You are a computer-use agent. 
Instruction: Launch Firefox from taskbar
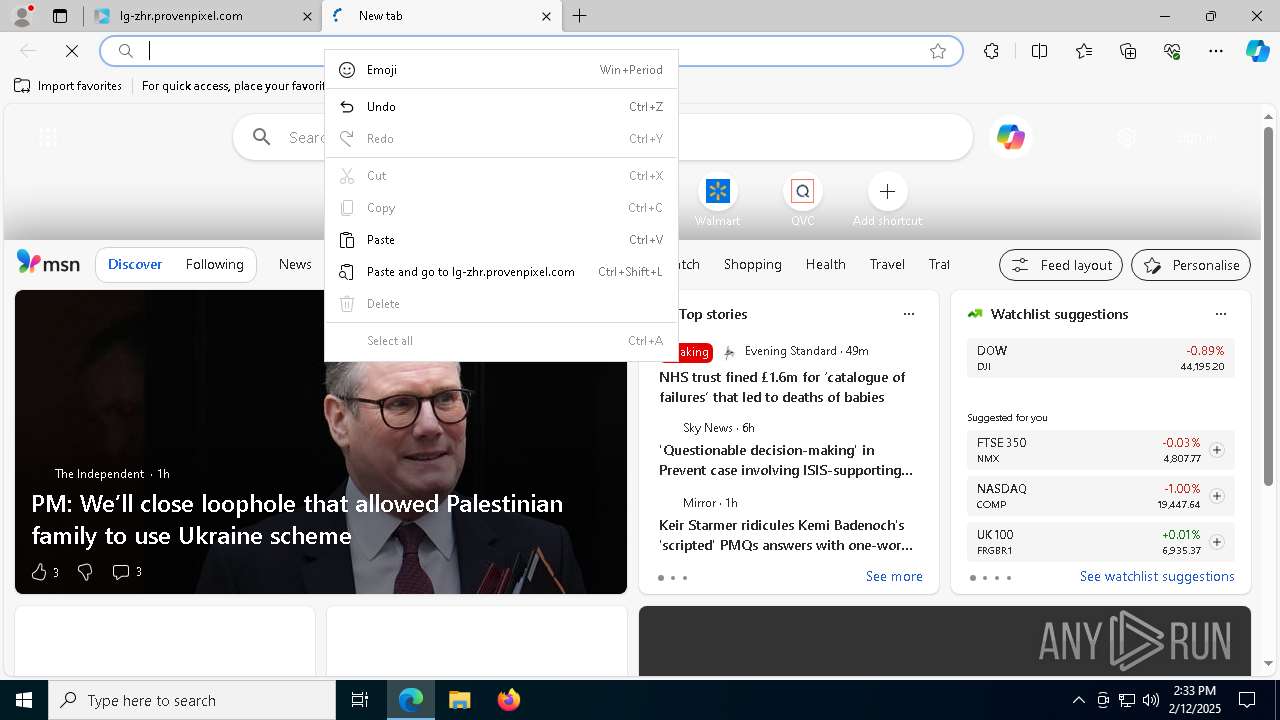tap(509, 700)
